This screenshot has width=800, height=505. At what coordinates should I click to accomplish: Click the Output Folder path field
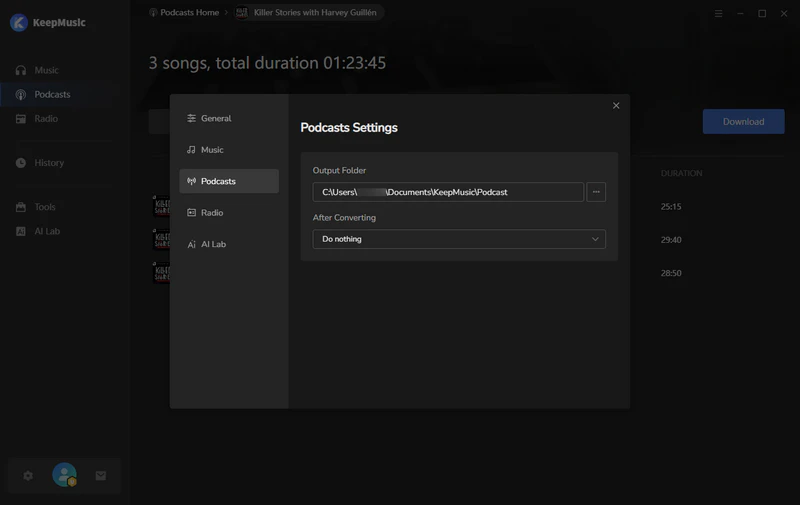coord(448,192)
